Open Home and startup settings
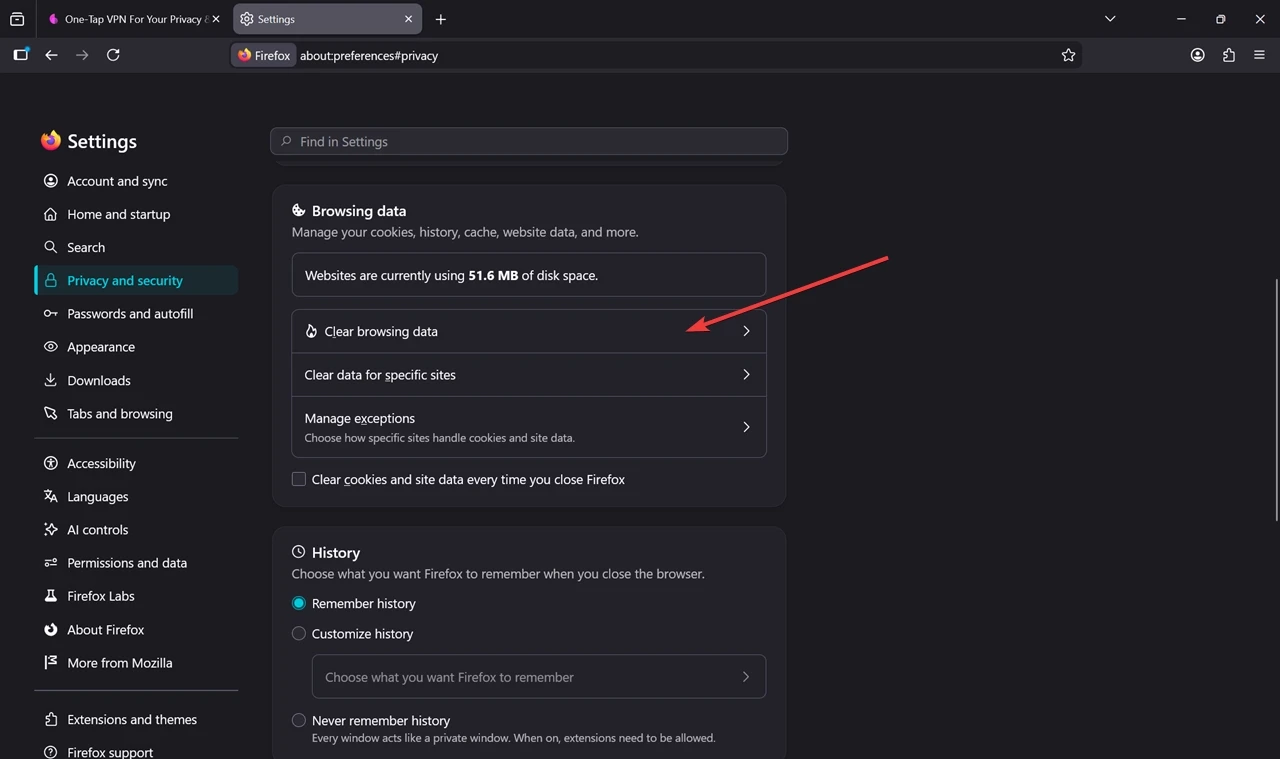The width and height of the screenshot is (1280, 759). click(x=136, y=214)
